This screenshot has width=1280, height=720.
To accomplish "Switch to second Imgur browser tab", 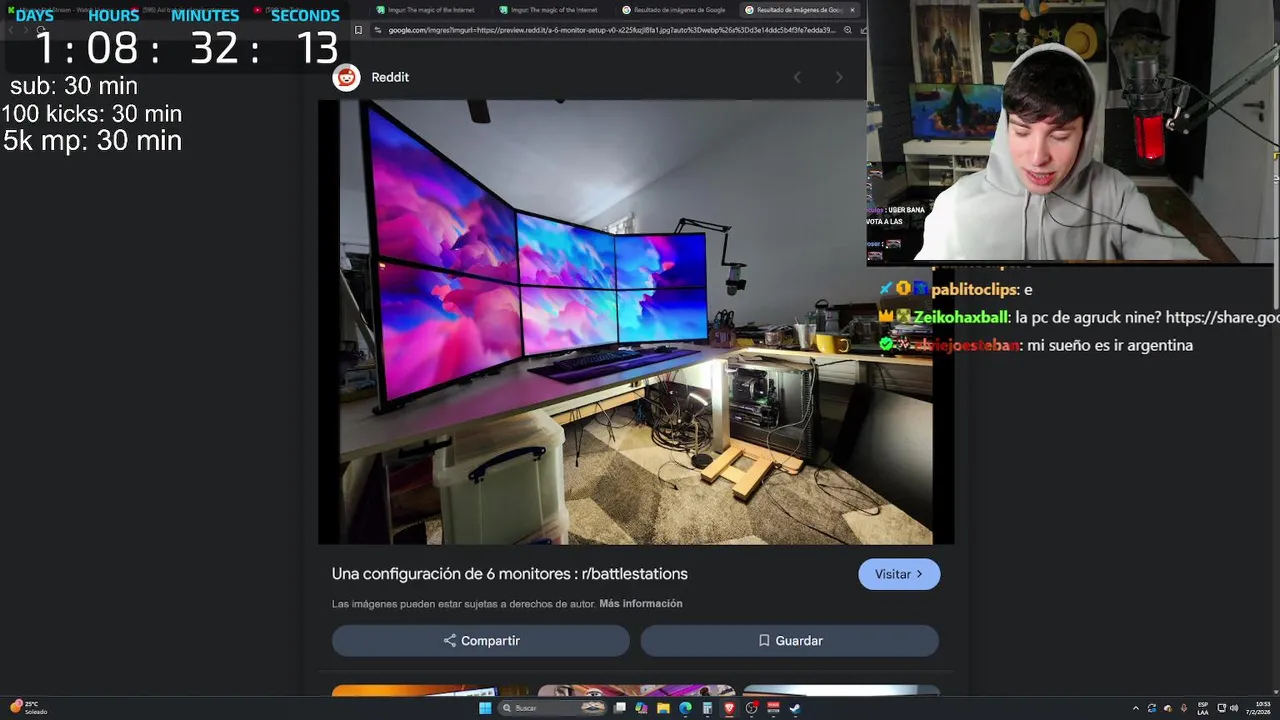I will [553, 10].
